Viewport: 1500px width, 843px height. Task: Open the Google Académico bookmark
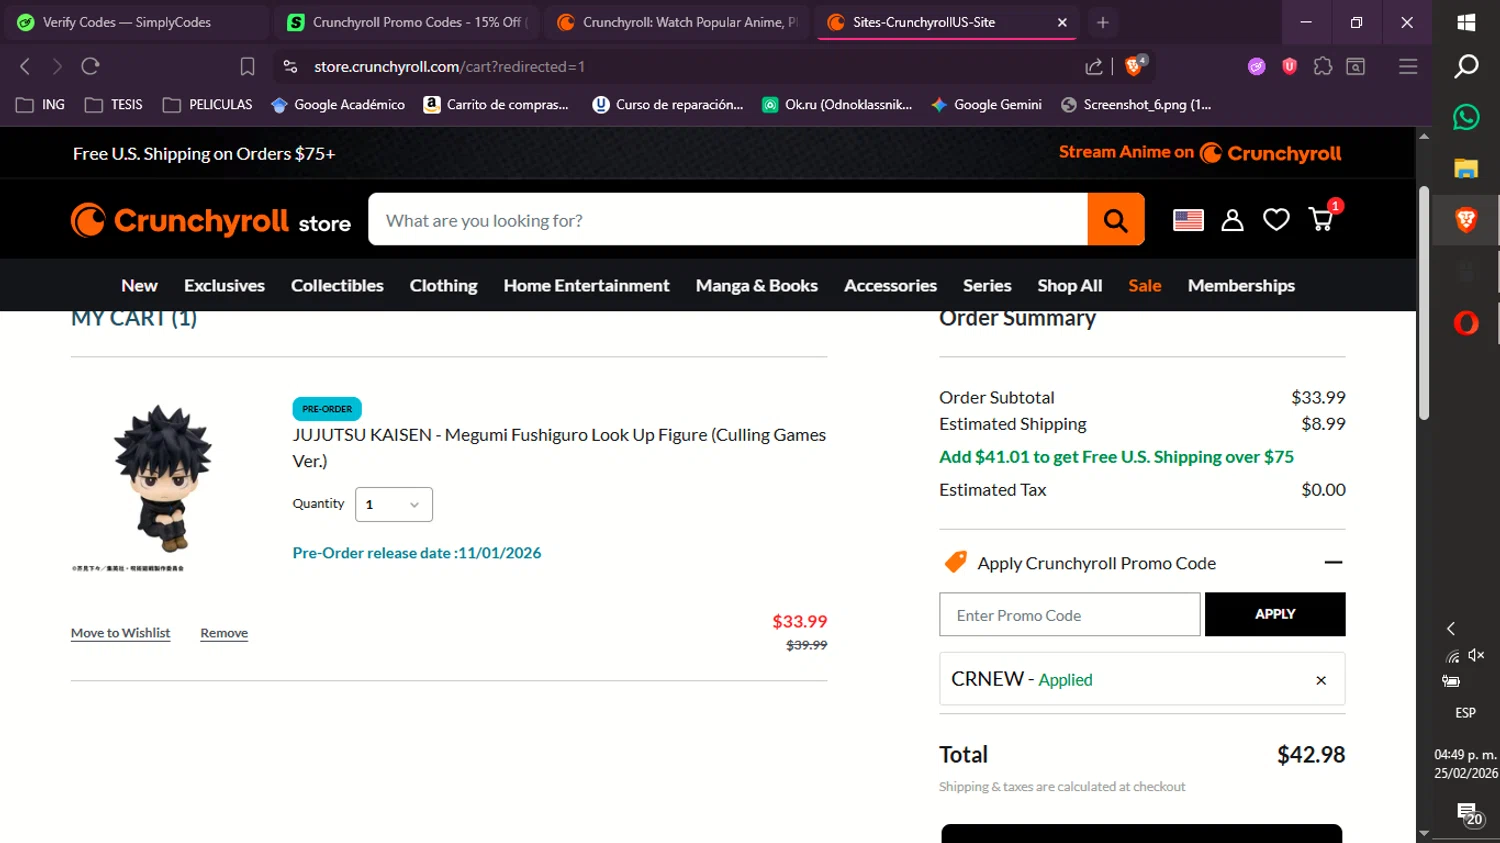pos(338,105)
